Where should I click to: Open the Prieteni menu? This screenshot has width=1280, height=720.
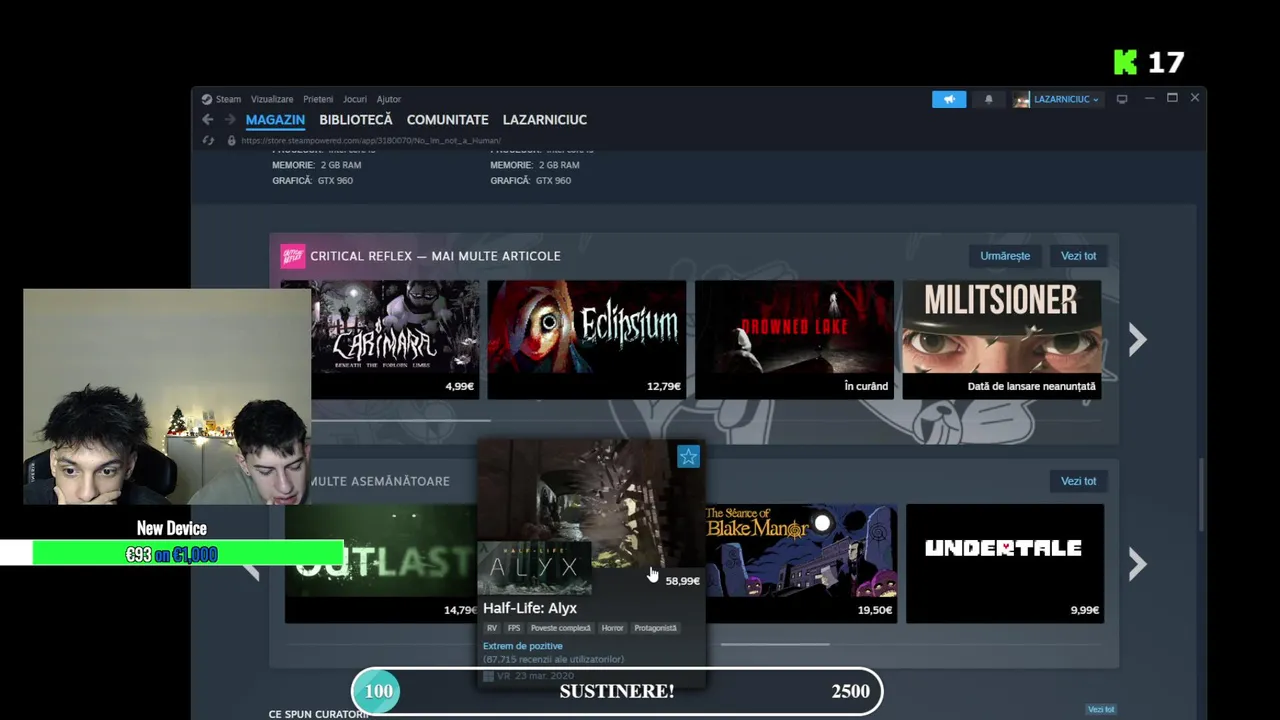click(x=318, y=99)
